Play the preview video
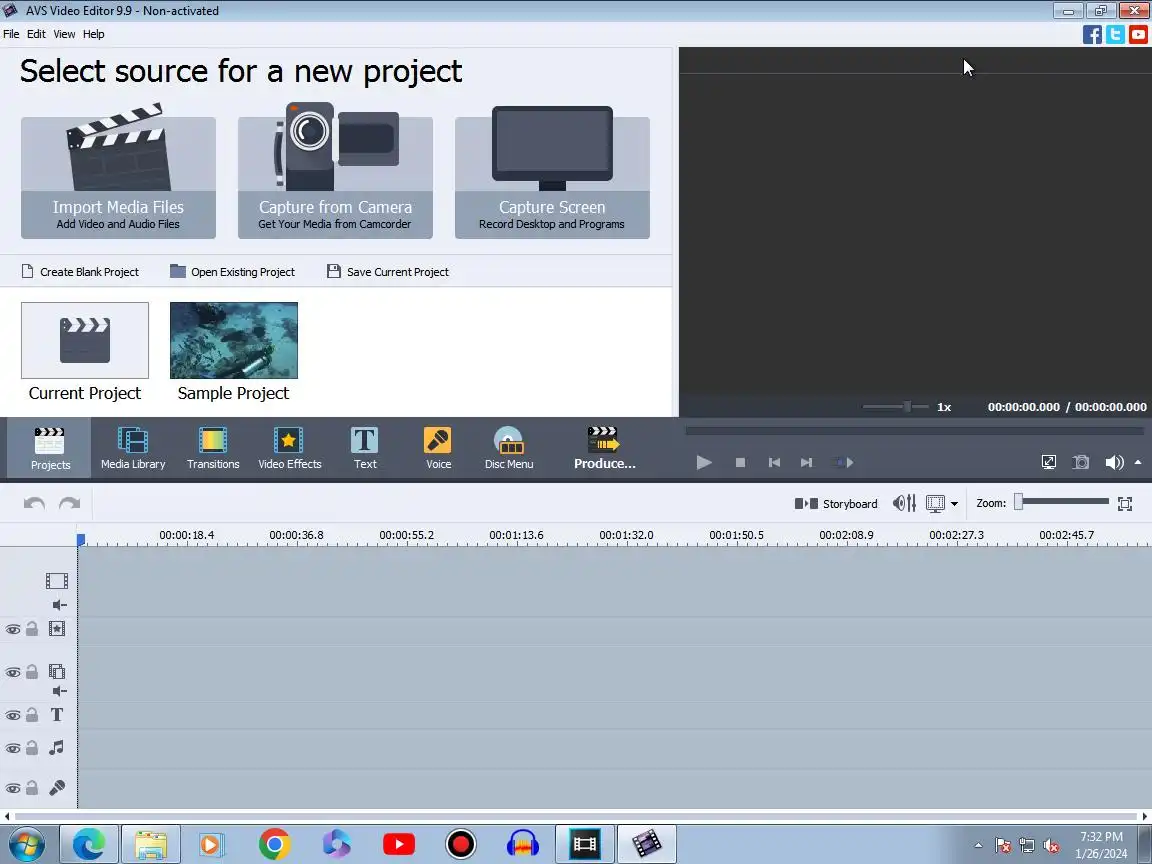The image size is (1152, 864). click(704, 462)
